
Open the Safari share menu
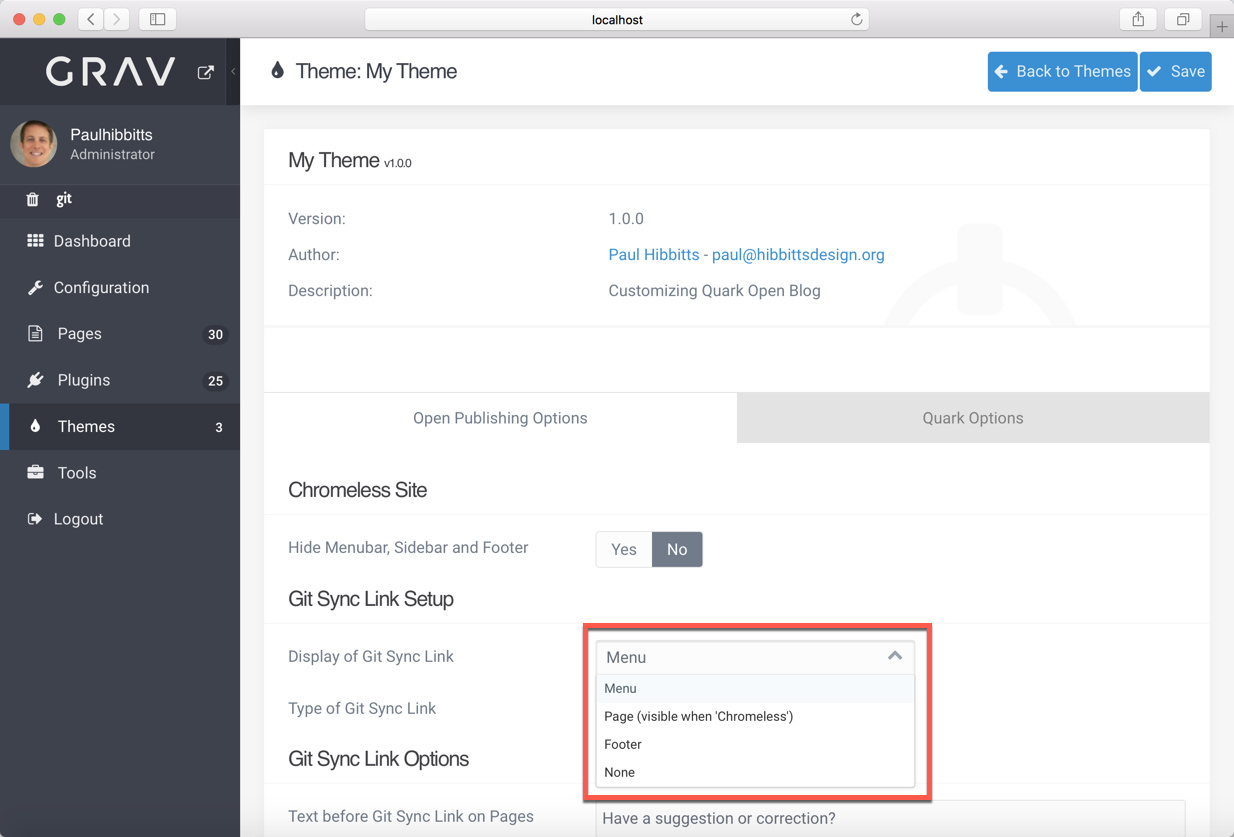[1138, 19]
